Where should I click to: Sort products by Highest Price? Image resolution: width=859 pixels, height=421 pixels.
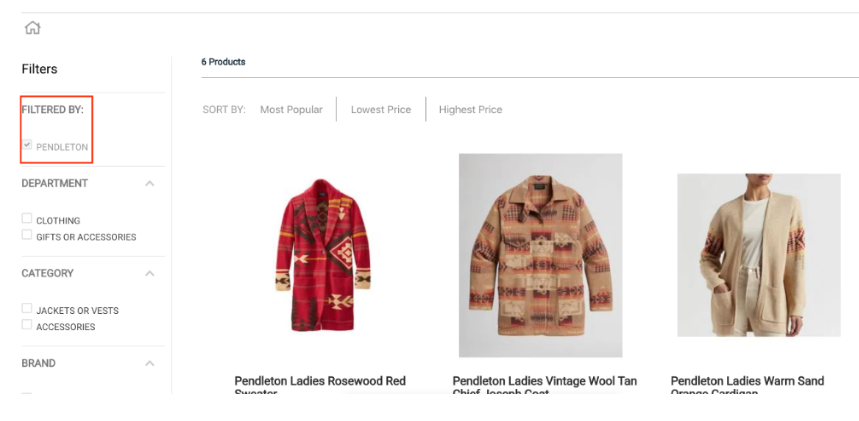pos(470,110)
